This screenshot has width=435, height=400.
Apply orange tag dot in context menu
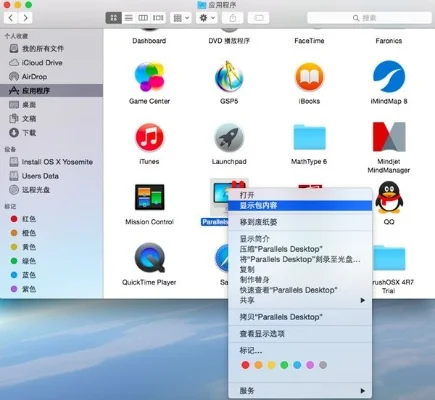258,365
